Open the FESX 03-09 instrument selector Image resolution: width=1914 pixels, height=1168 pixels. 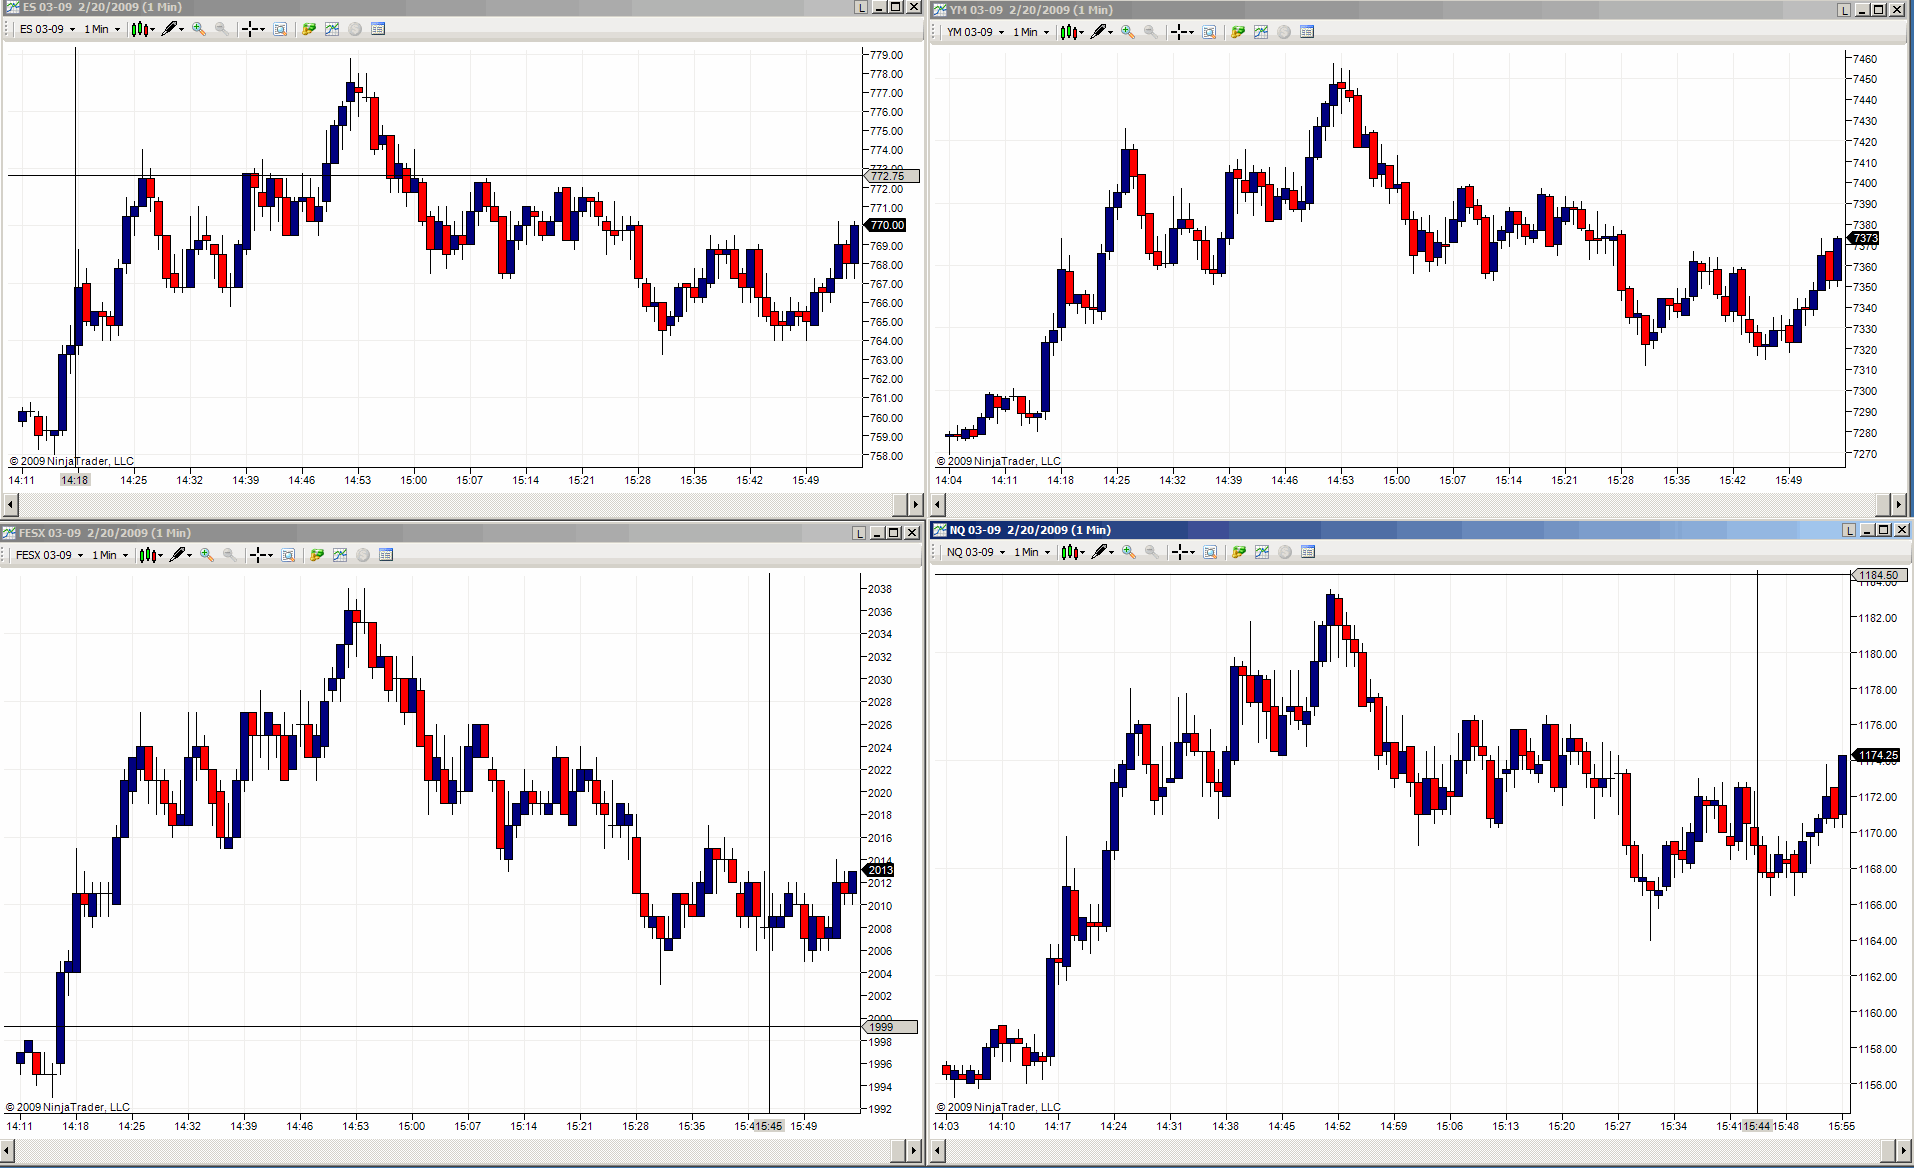tap(49, 555)
